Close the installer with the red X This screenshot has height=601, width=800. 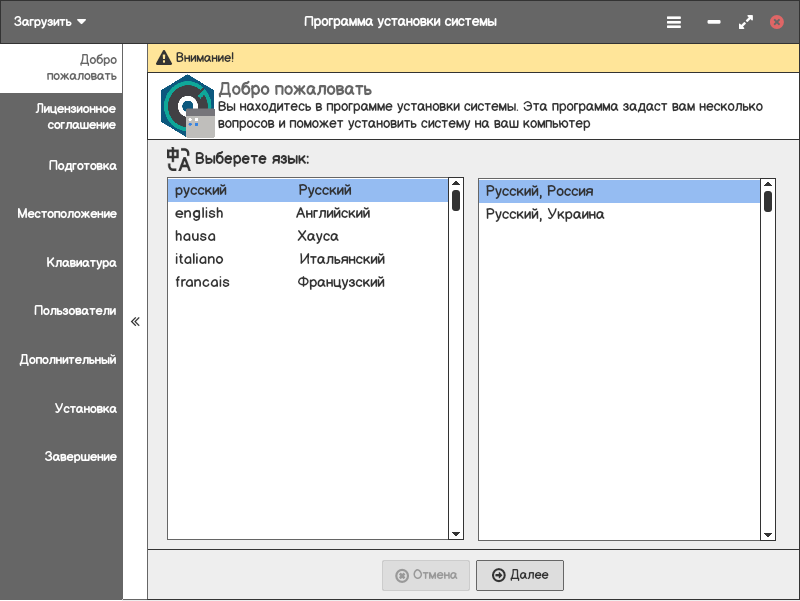click(x=777, y=22)
